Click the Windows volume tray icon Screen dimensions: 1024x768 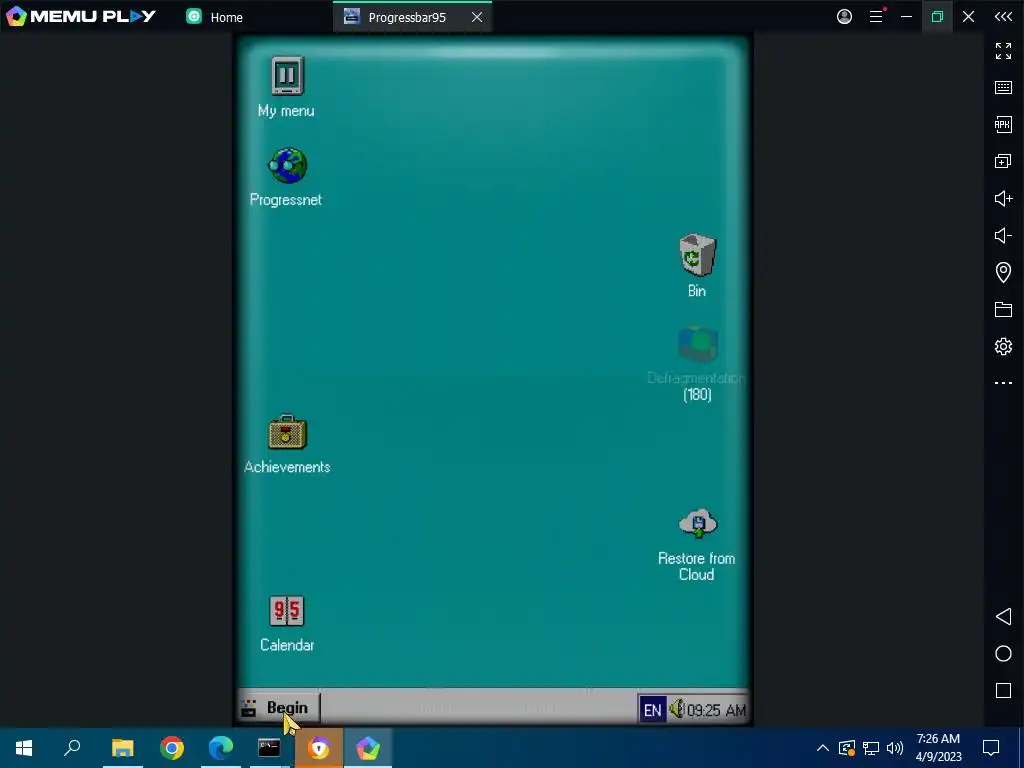click(x=895, y=748)
